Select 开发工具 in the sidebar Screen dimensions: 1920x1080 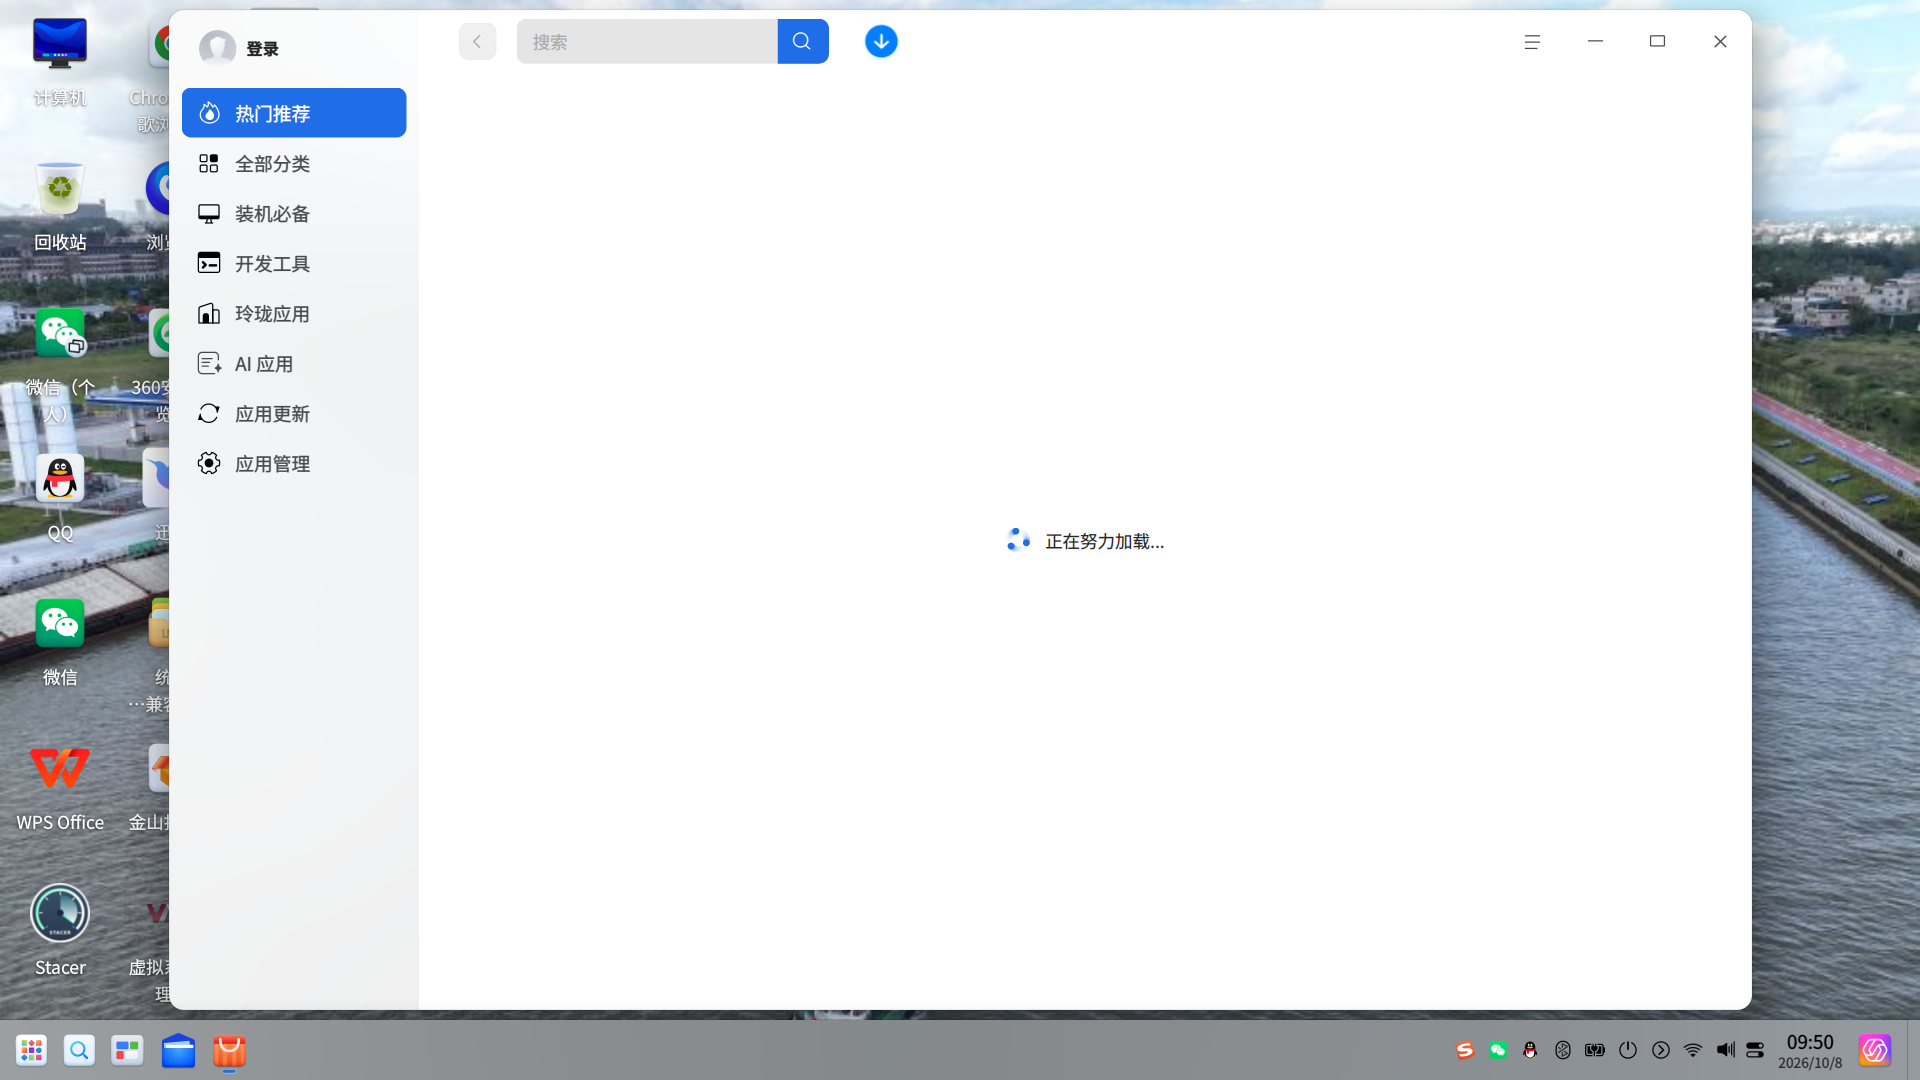(294, 263)
